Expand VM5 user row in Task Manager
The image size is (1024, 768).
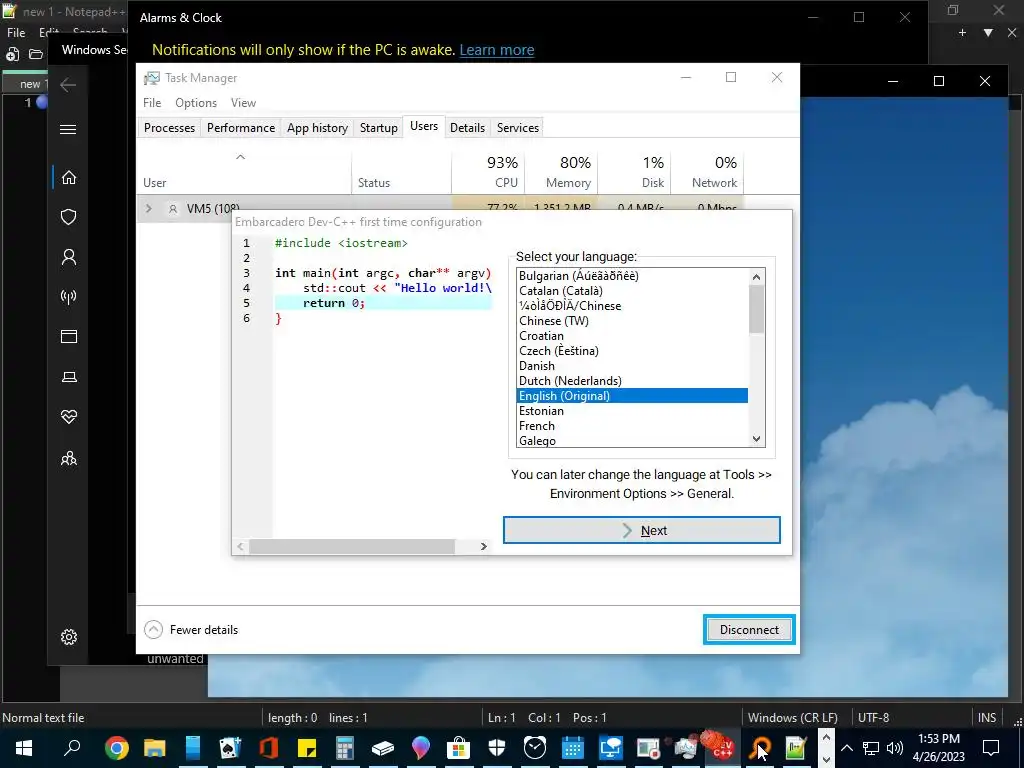tap(149, 208)
